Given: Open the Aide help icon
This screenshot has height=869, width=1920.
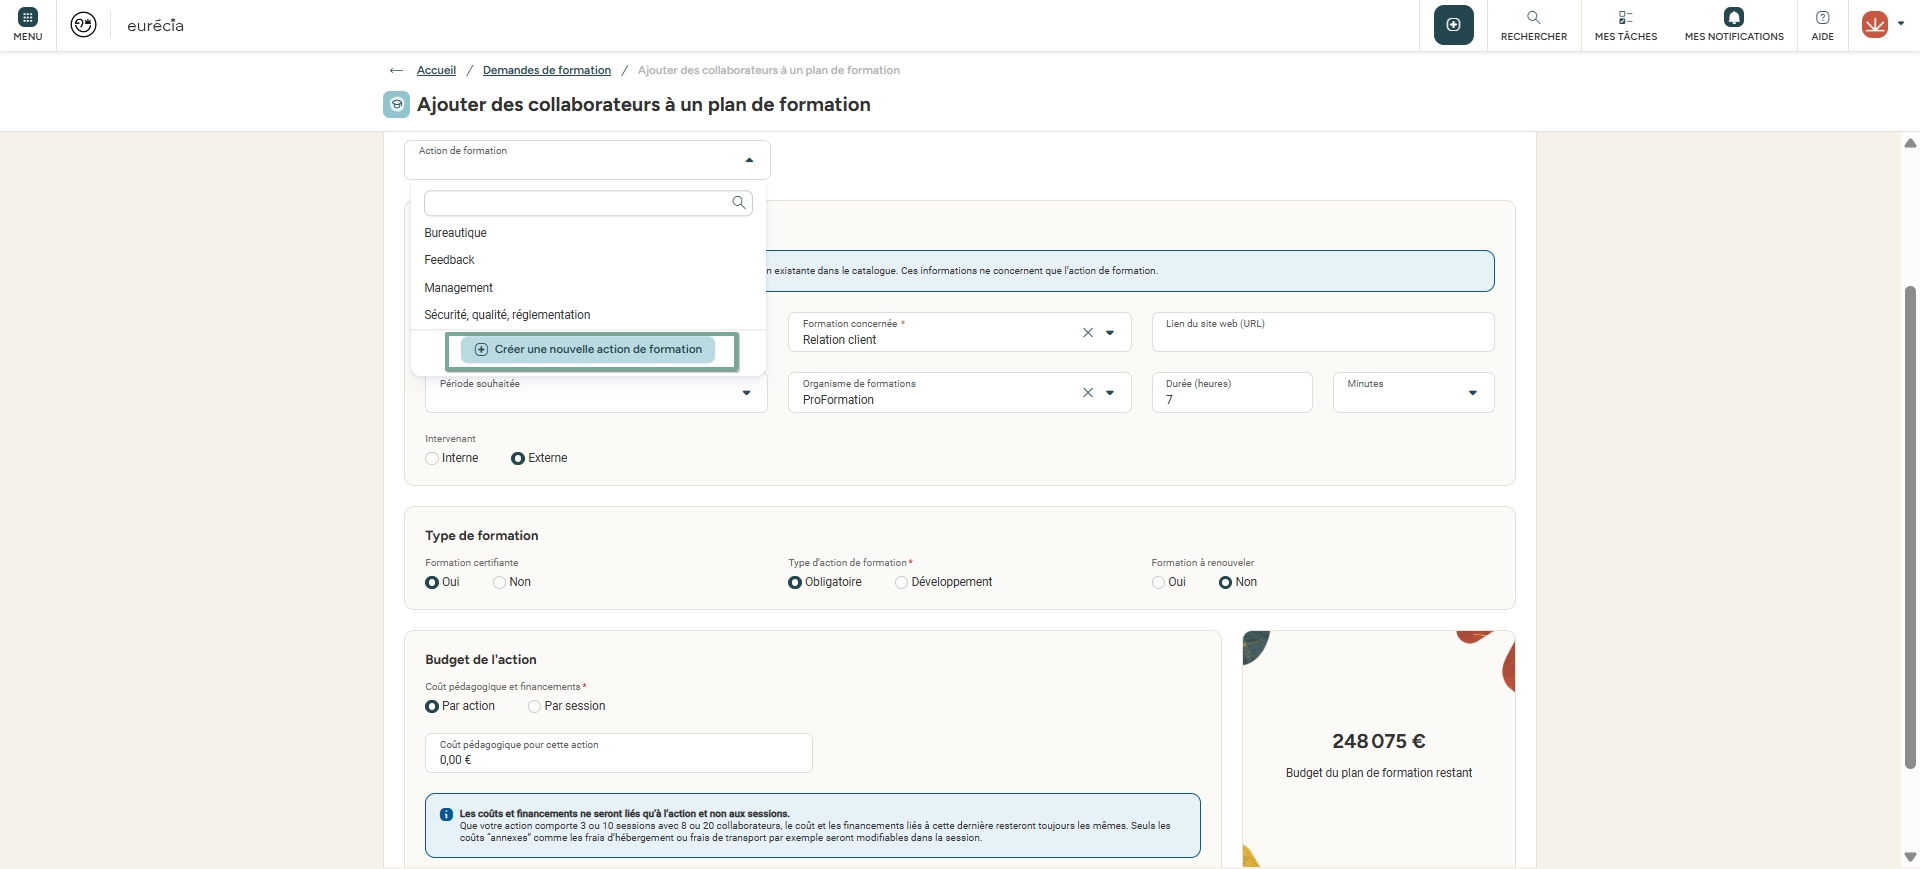Looking at the screenshot, I should click(1822, 18).
